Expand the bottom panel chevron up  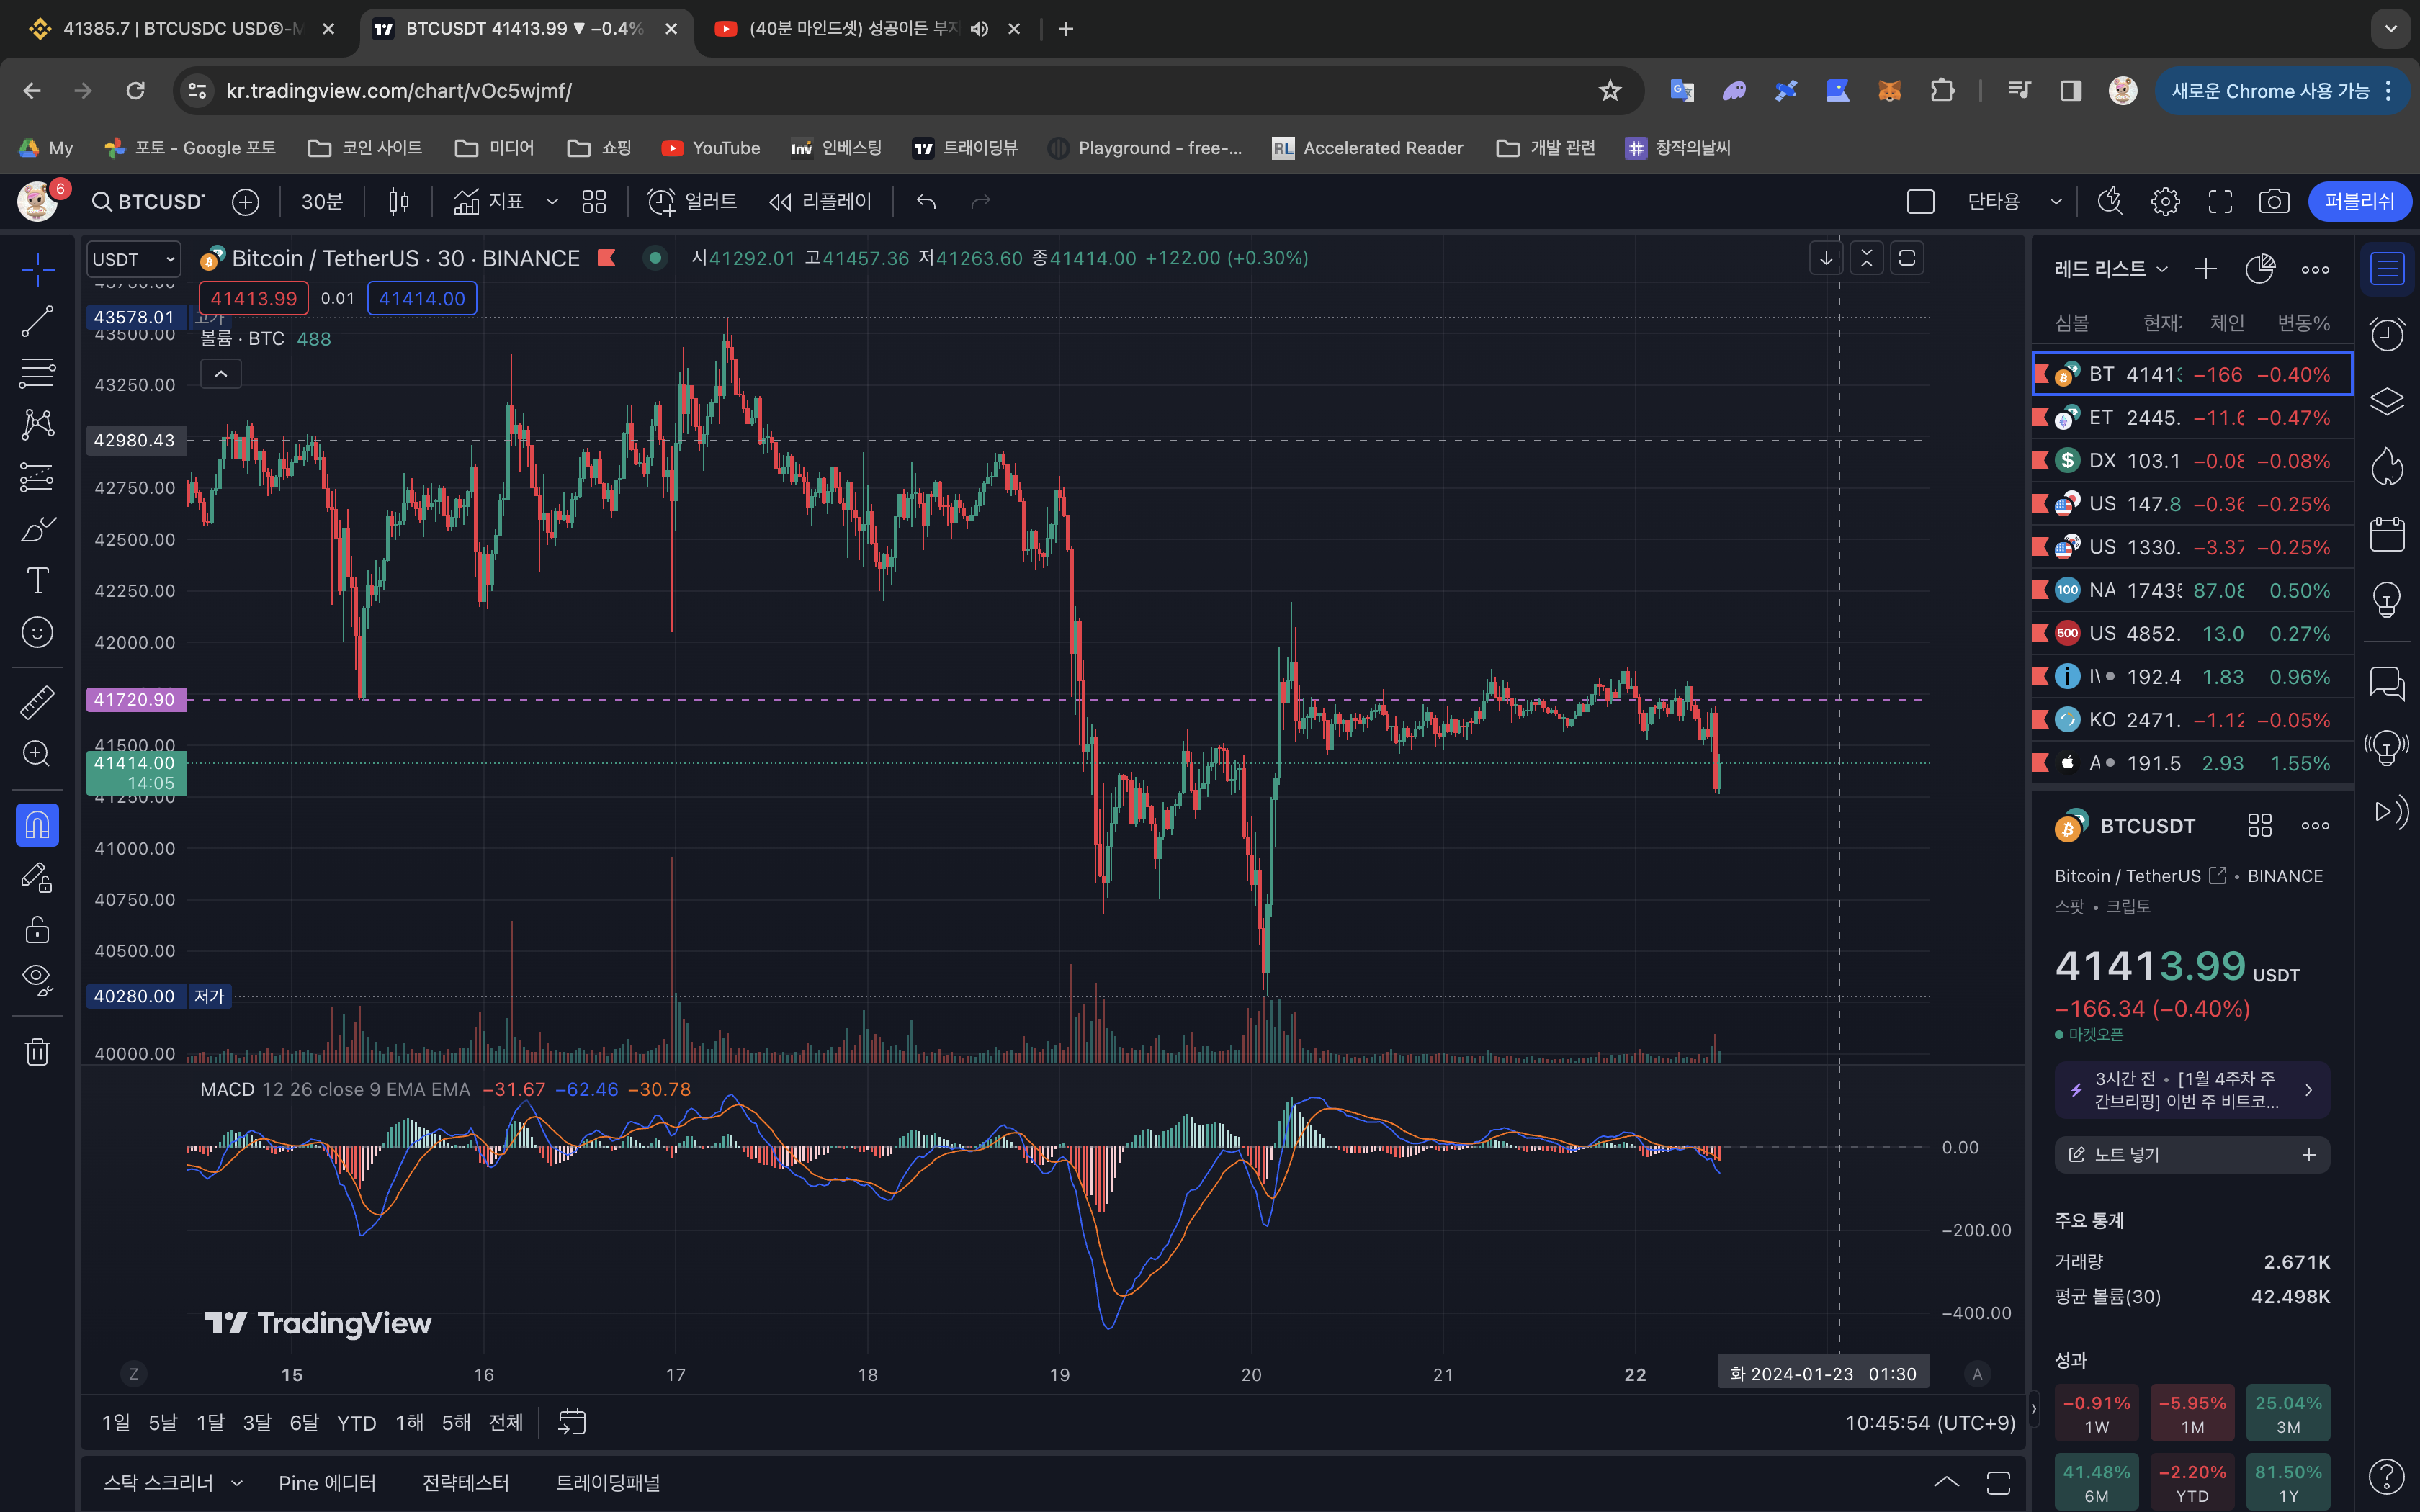[1946, 1483]
